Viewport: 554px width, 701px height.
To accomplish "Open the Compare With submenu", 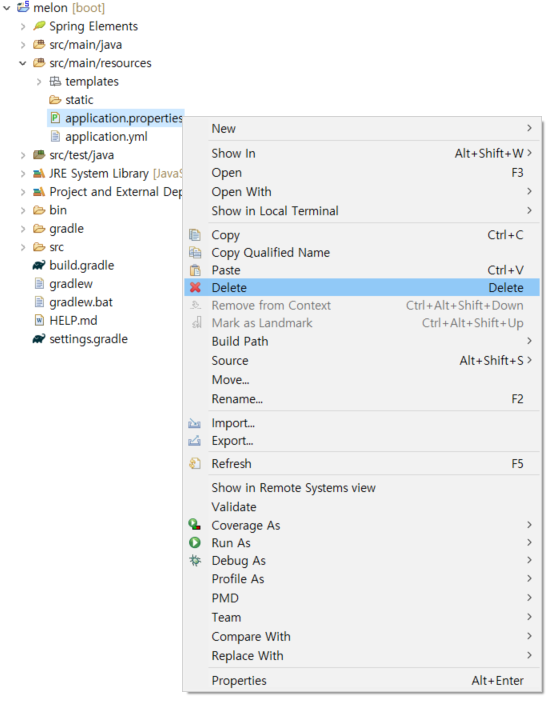I will click(x=362, y=636).
